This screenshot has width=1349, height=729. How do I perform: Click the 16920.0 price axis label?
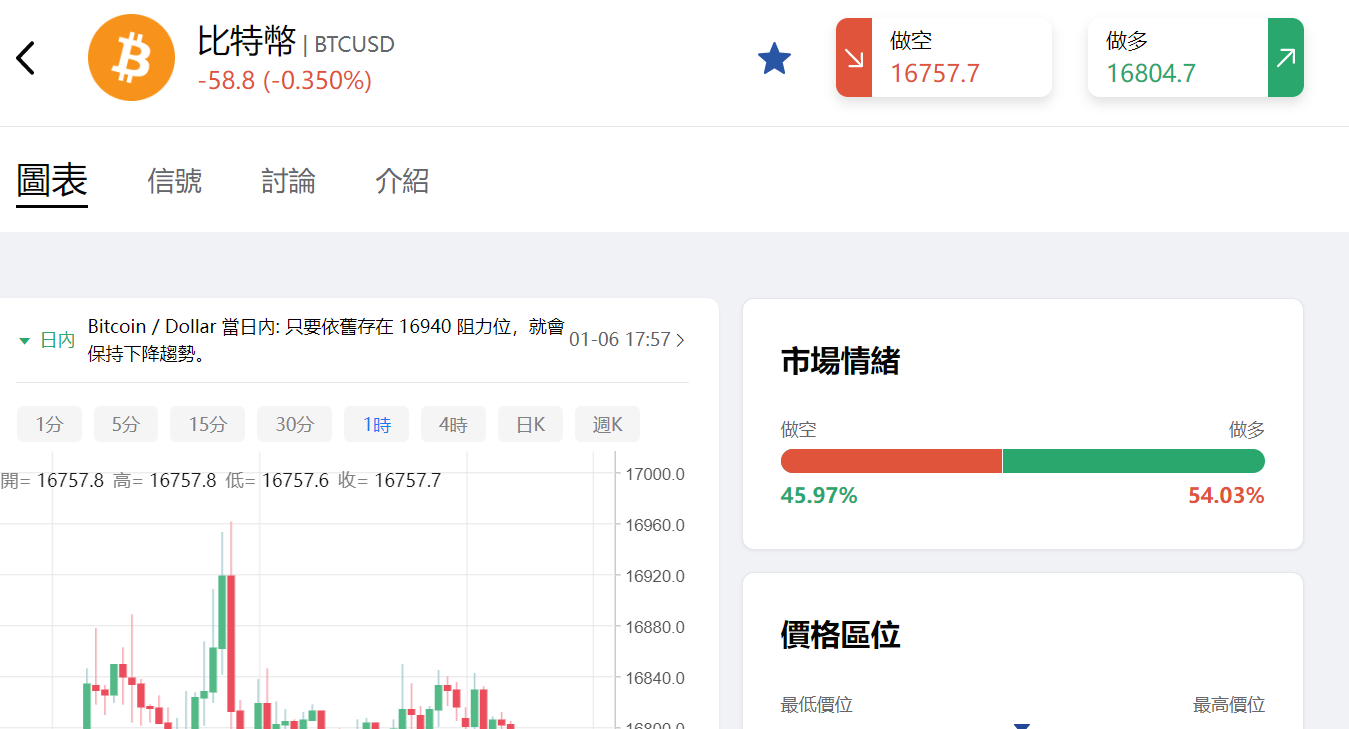[x=655, y=576]
